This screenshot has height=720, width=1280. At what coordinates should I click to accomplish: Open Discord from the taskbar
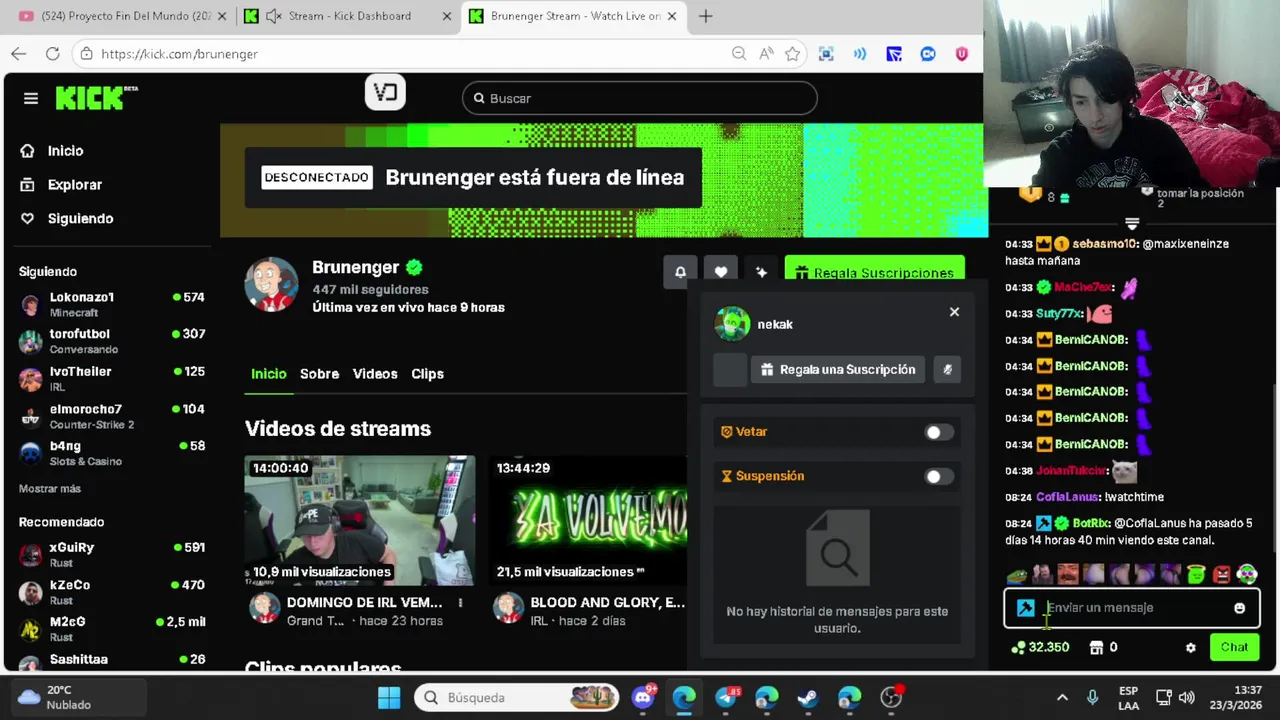click(643, 697)
